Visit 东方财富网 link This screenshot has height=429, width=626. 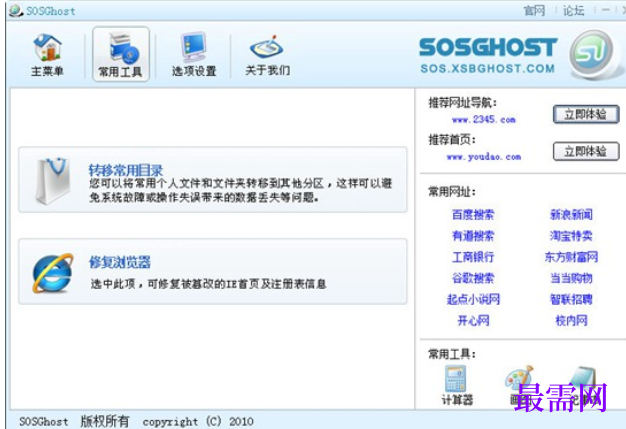[571, 257]
